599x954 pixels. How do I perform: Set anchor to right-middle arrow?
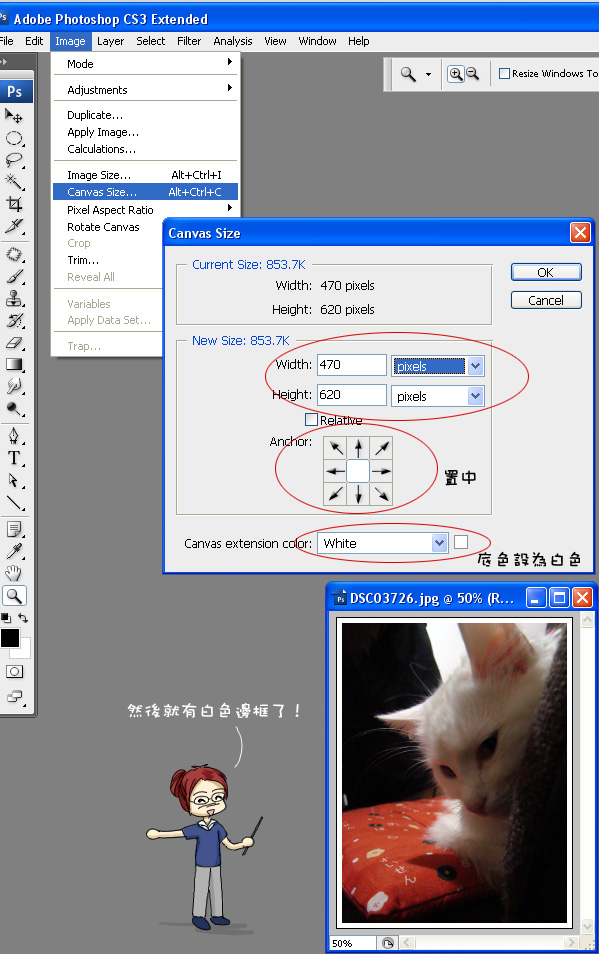381,471
